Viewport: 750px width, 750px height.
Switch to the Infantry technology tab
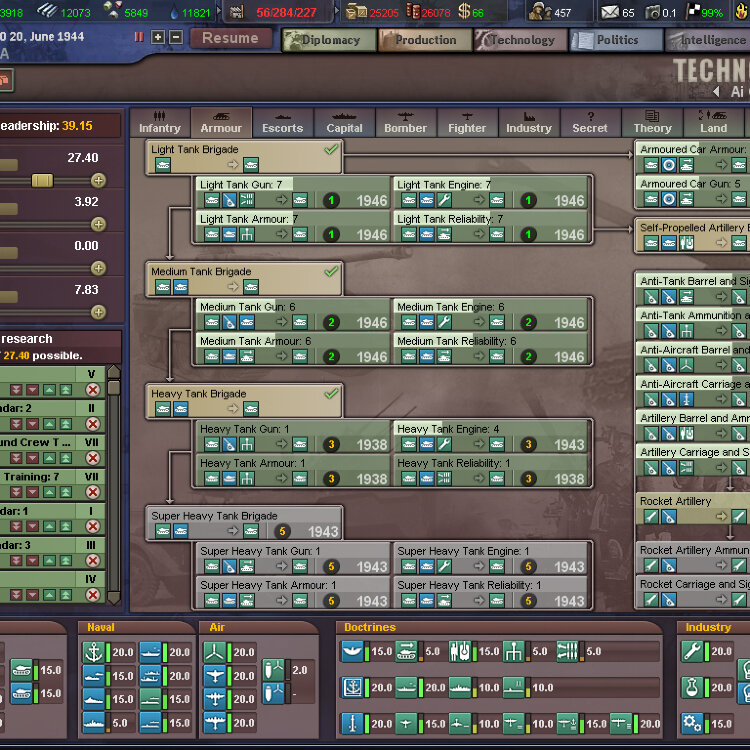click(160, 123)
